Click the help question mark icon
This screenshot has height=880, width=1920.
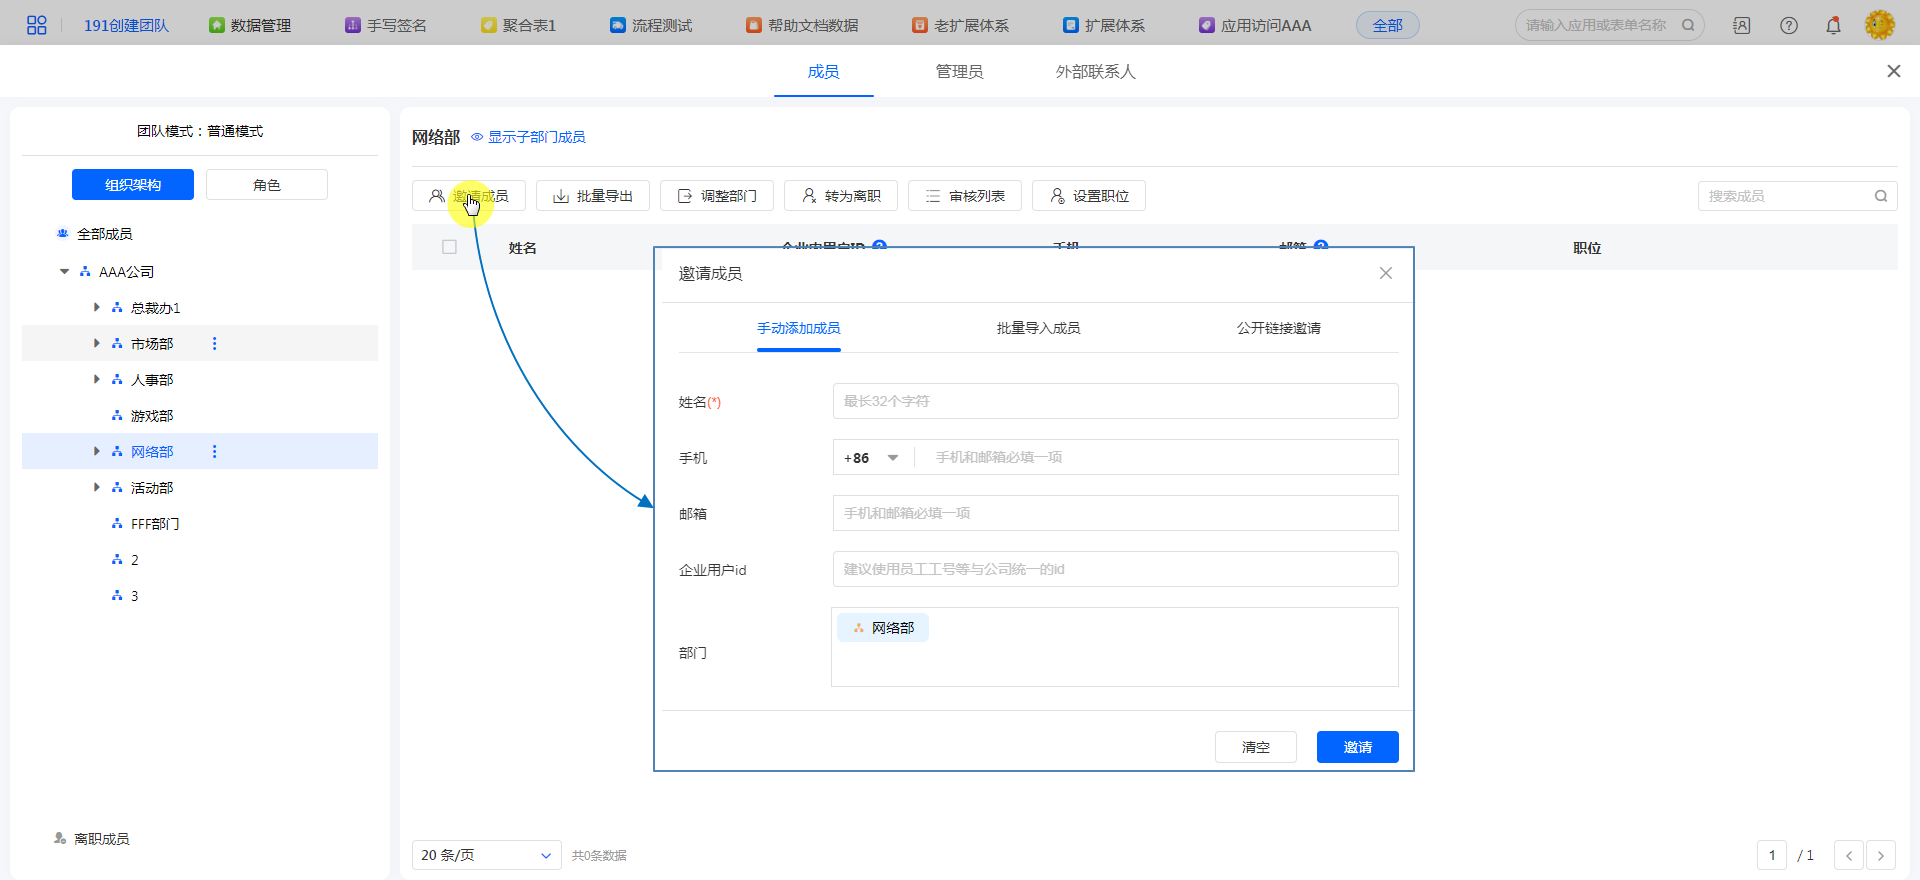pyautogui.click(x=1789, y=25)
